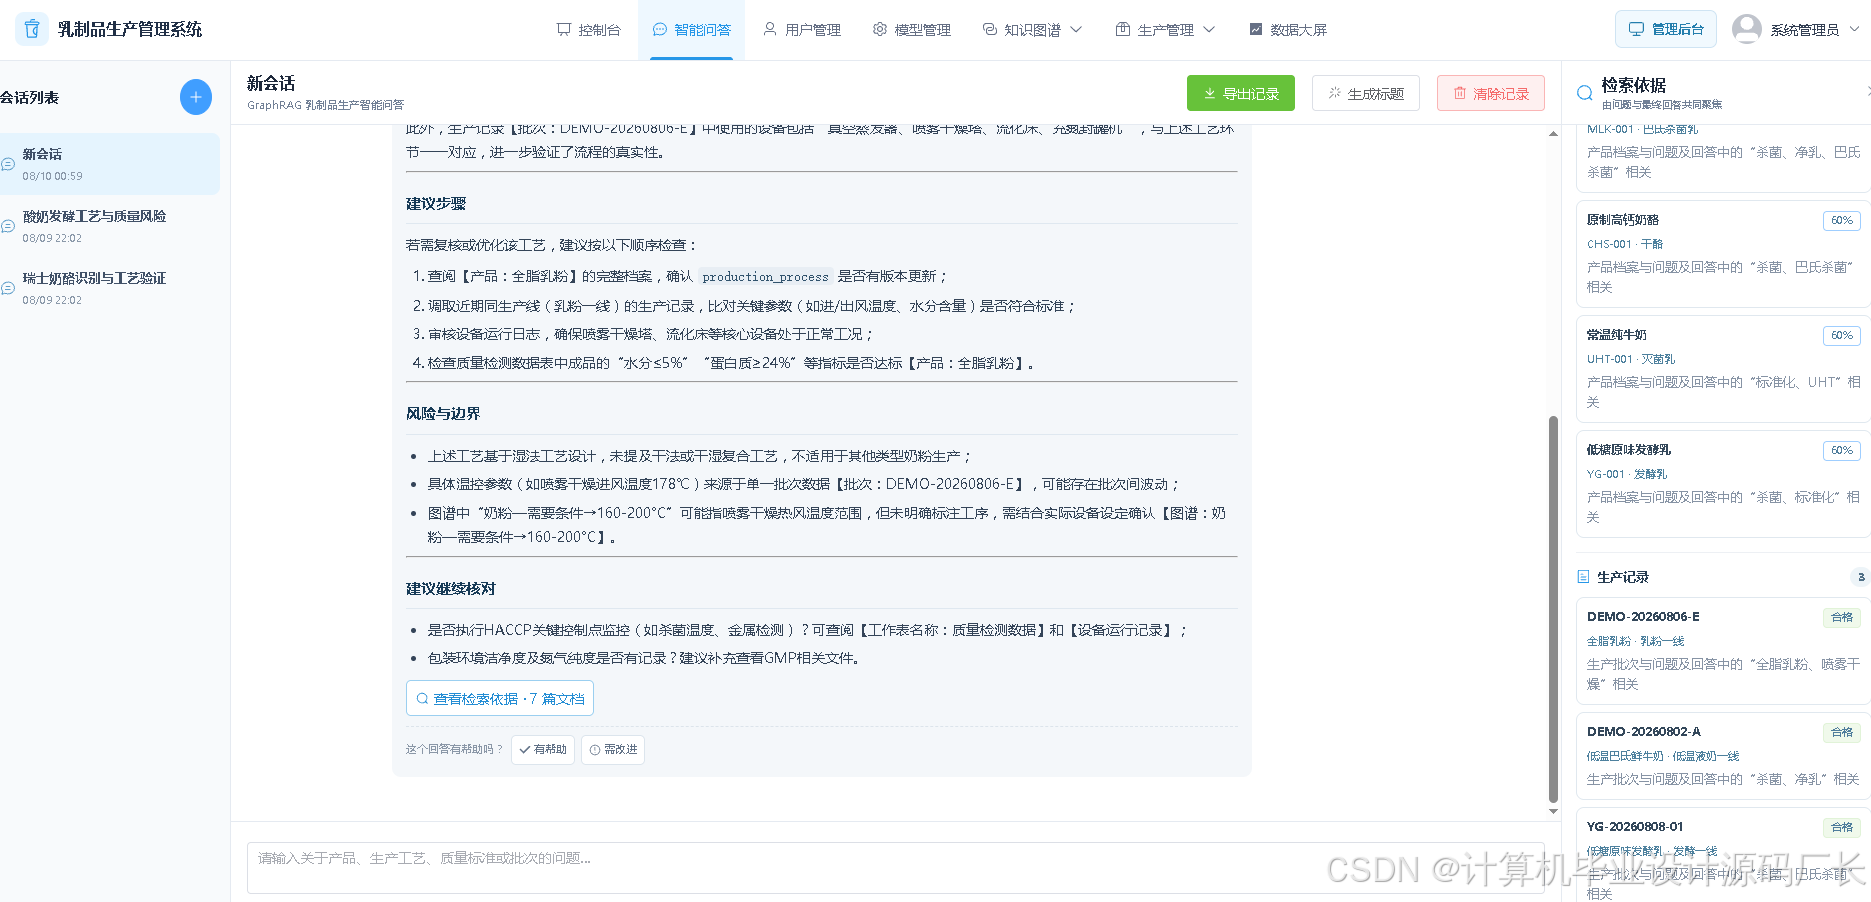The height and width of the screenshot is (902, 1871).
Task: Open 数据大屏 dashboard
Action: tap(1288, 30)
